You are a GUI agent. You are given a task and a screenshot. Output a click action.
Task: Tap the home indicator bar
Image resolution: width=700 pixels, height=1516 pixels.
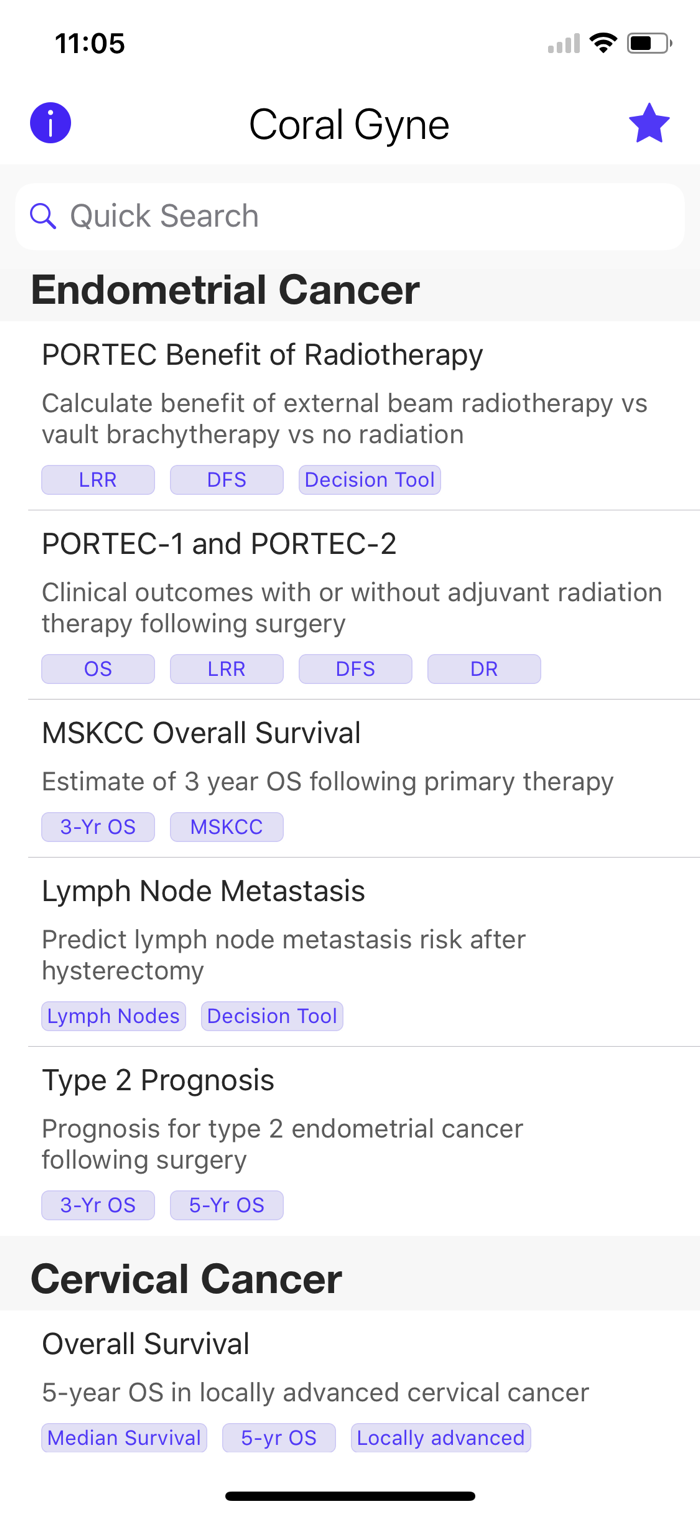tap(350, 1496)
